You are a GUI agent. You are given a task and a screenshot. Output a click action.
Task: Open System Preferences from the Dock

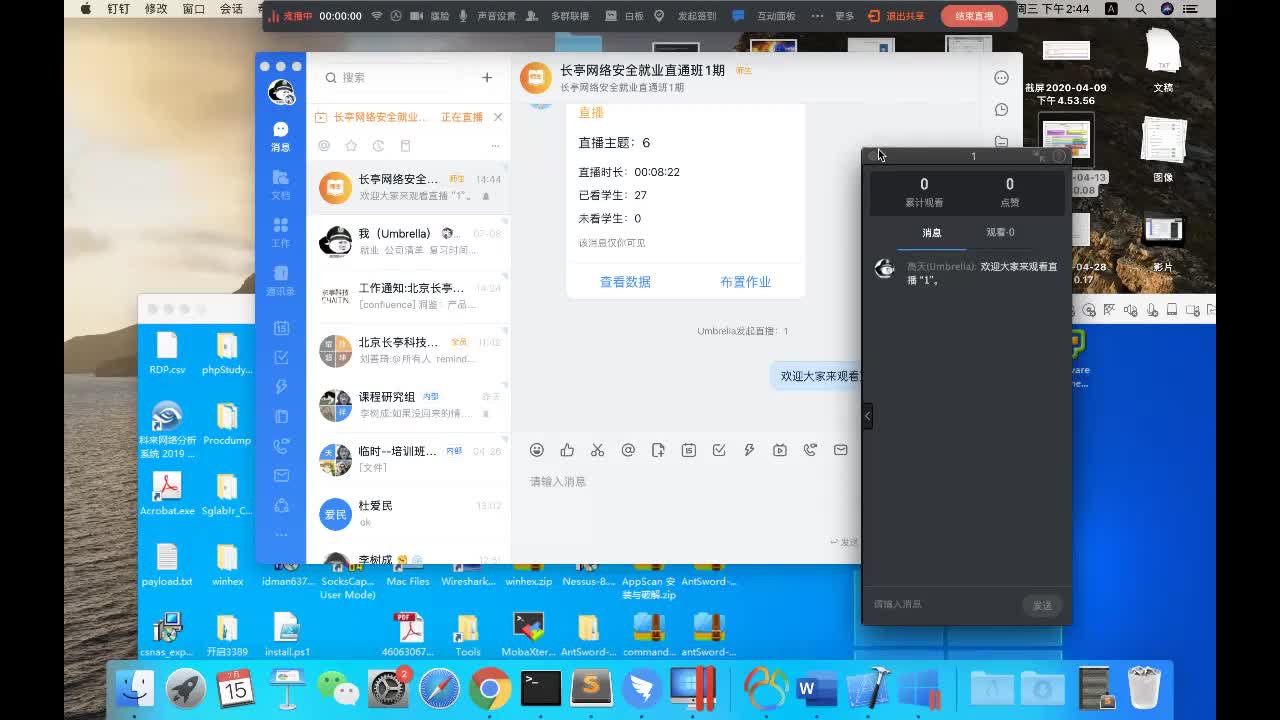click(x=388, y=689)
